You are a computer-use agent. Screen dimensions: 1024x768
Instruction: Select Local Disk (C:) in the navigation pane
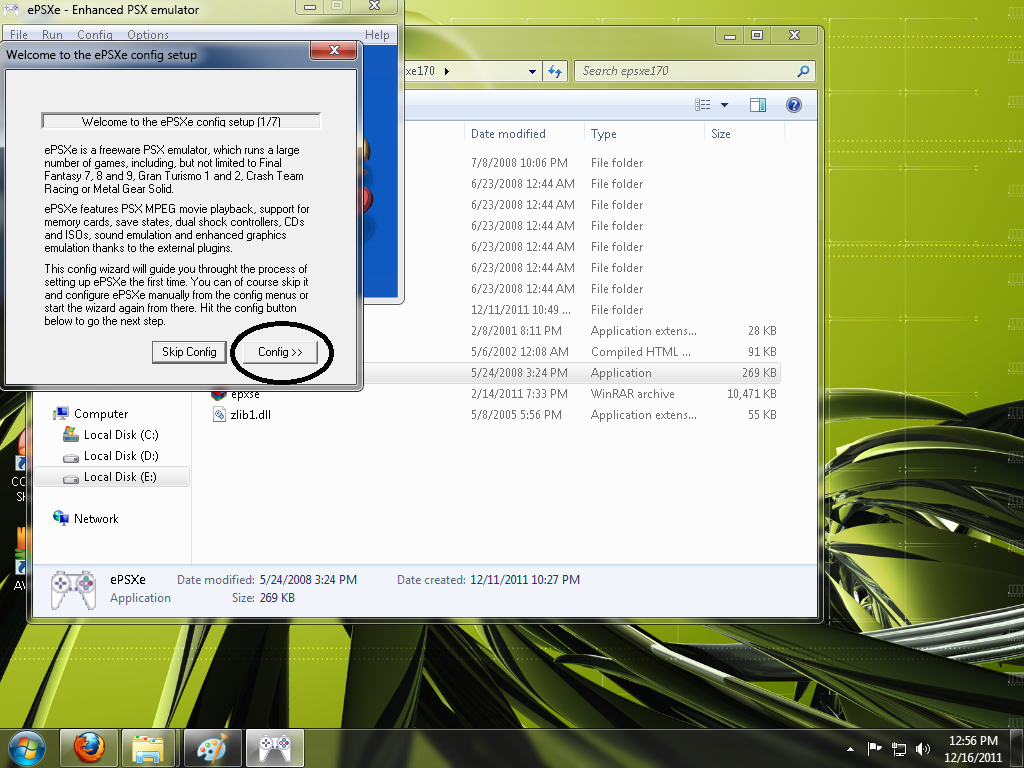(121, 435)
